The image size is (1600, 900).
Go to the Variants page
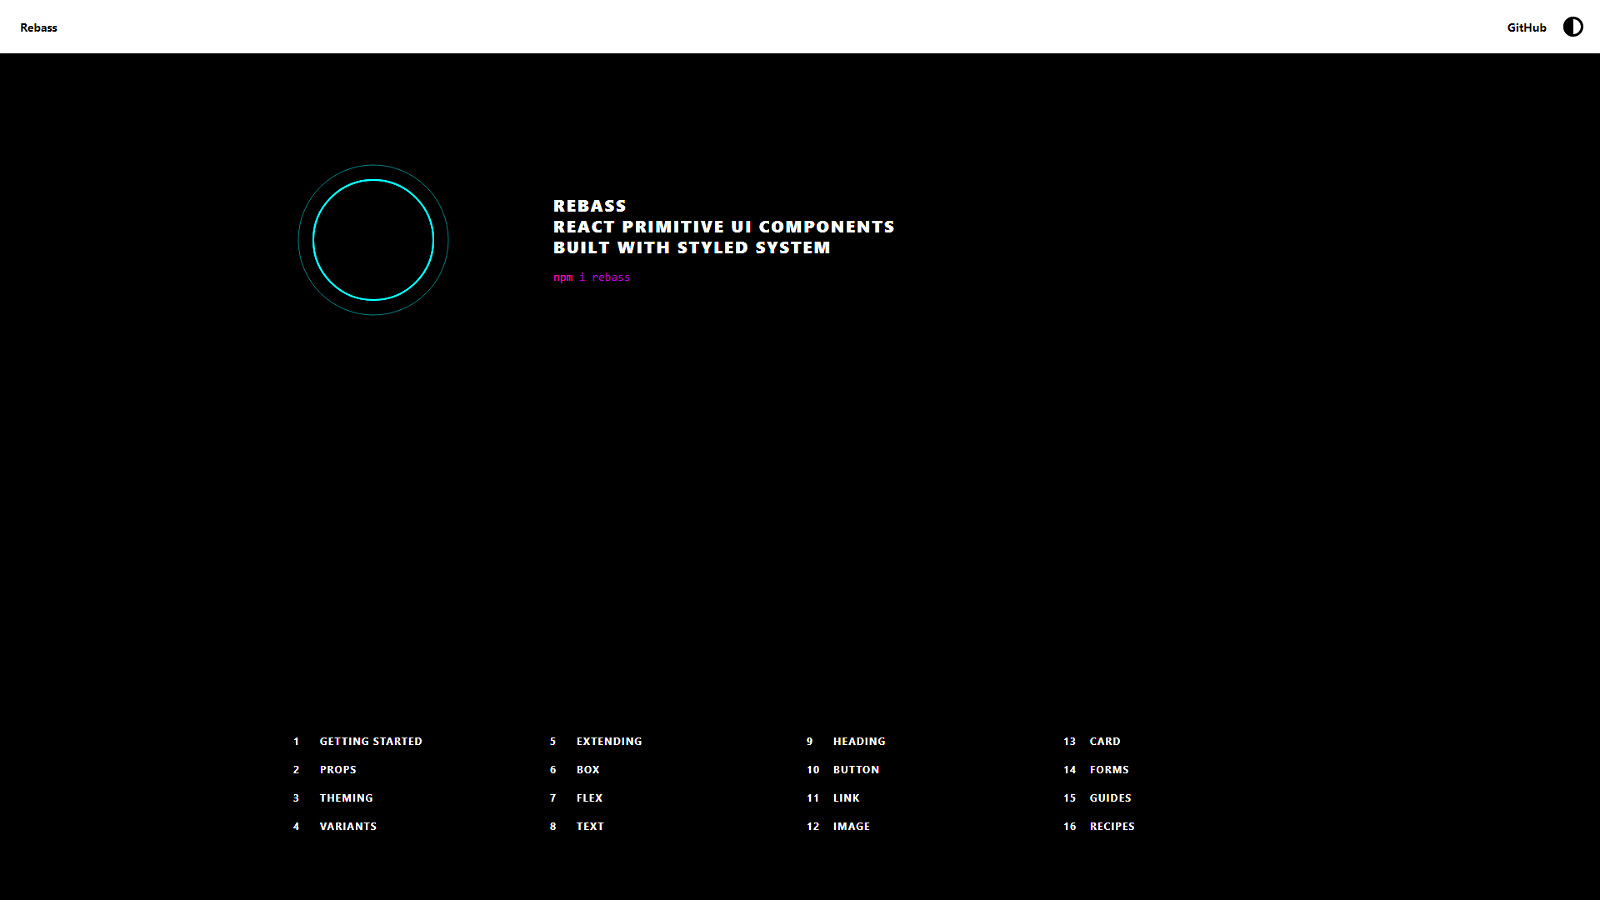[x=348, y=827]
